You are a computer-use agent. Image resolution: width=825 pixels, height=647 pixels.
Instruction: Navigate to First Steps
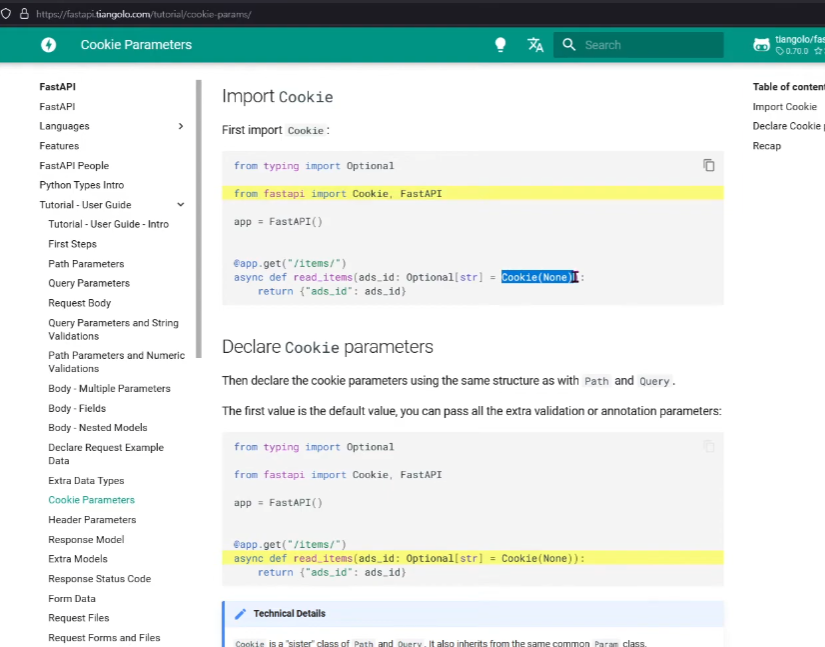click(73, 244)
